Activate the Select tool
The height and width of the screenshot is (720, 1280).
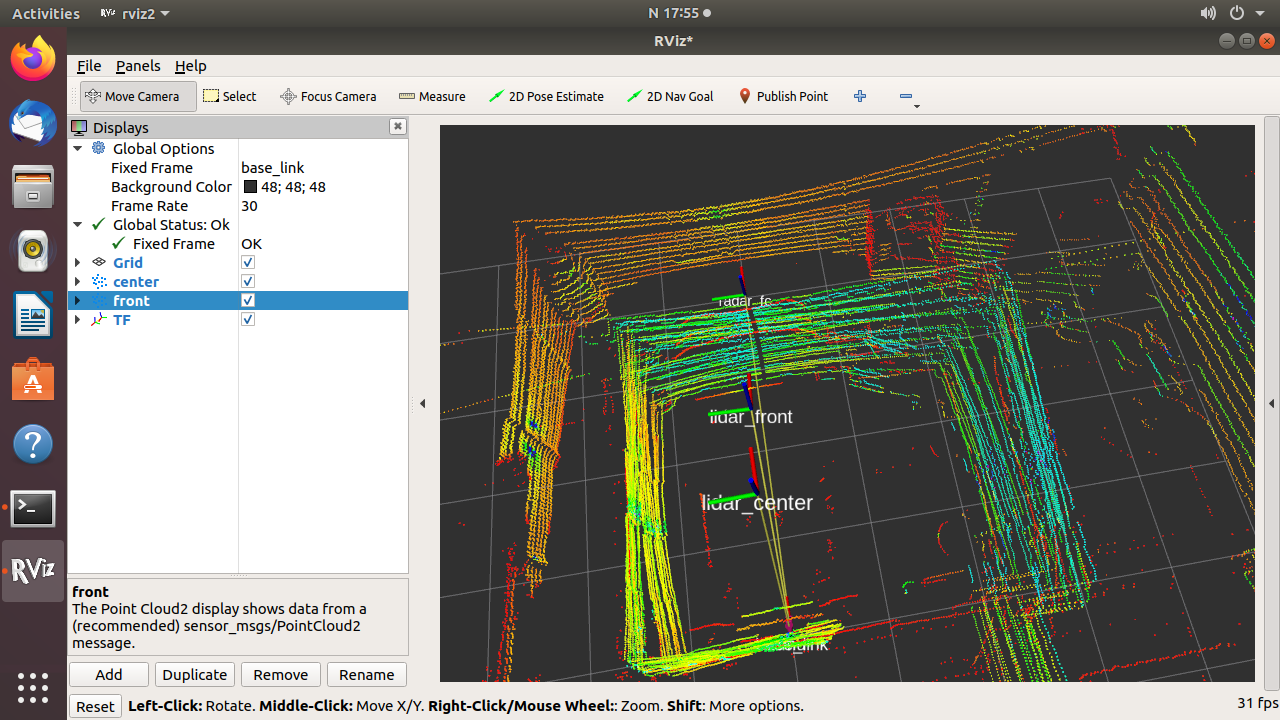point(229,96)
